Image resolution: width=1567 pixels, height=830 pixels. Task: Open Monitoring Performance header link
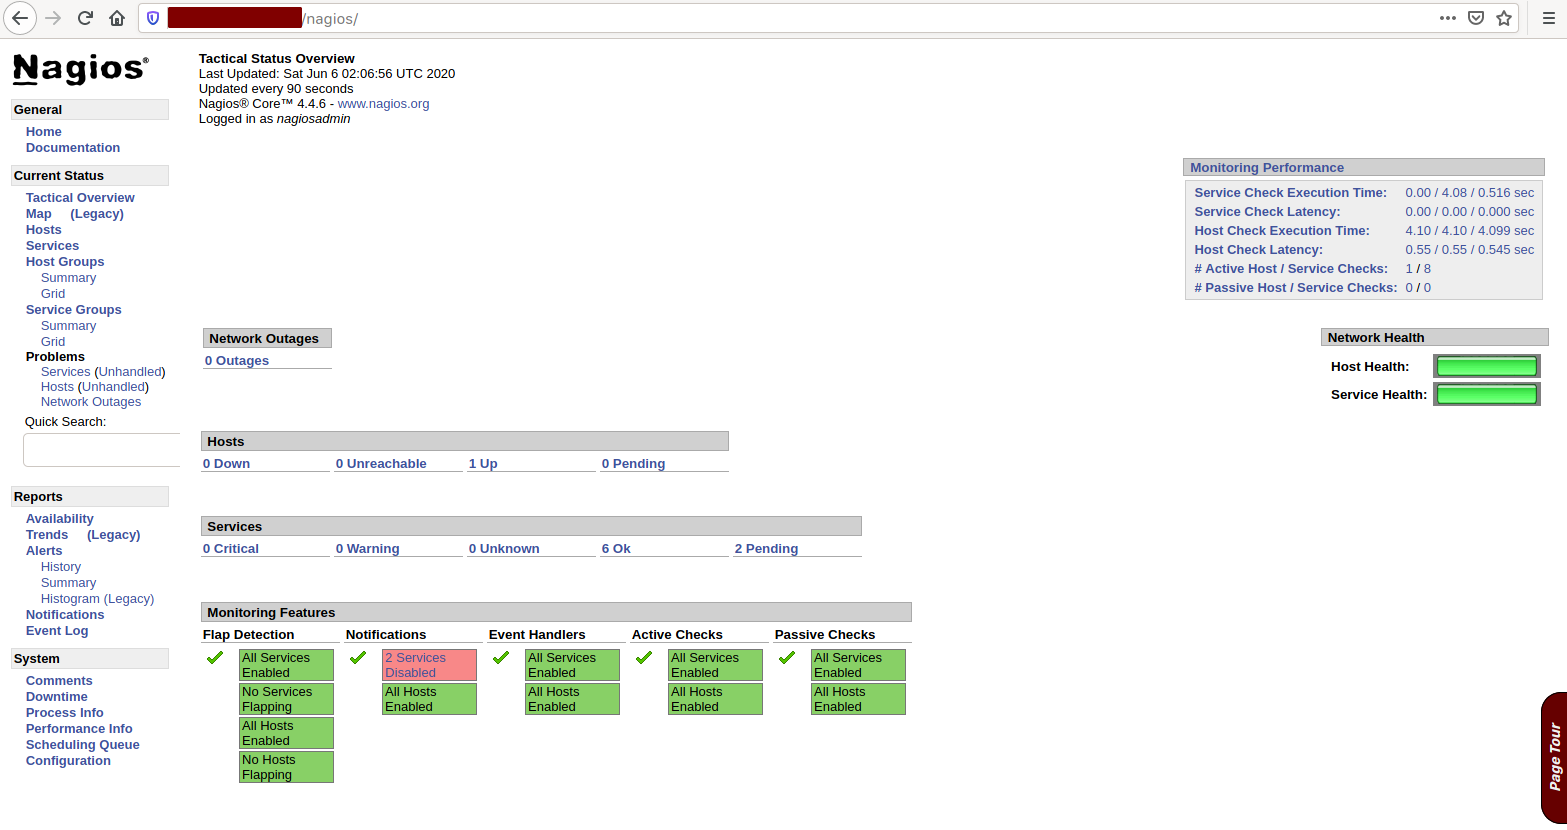pos(1267,168)
